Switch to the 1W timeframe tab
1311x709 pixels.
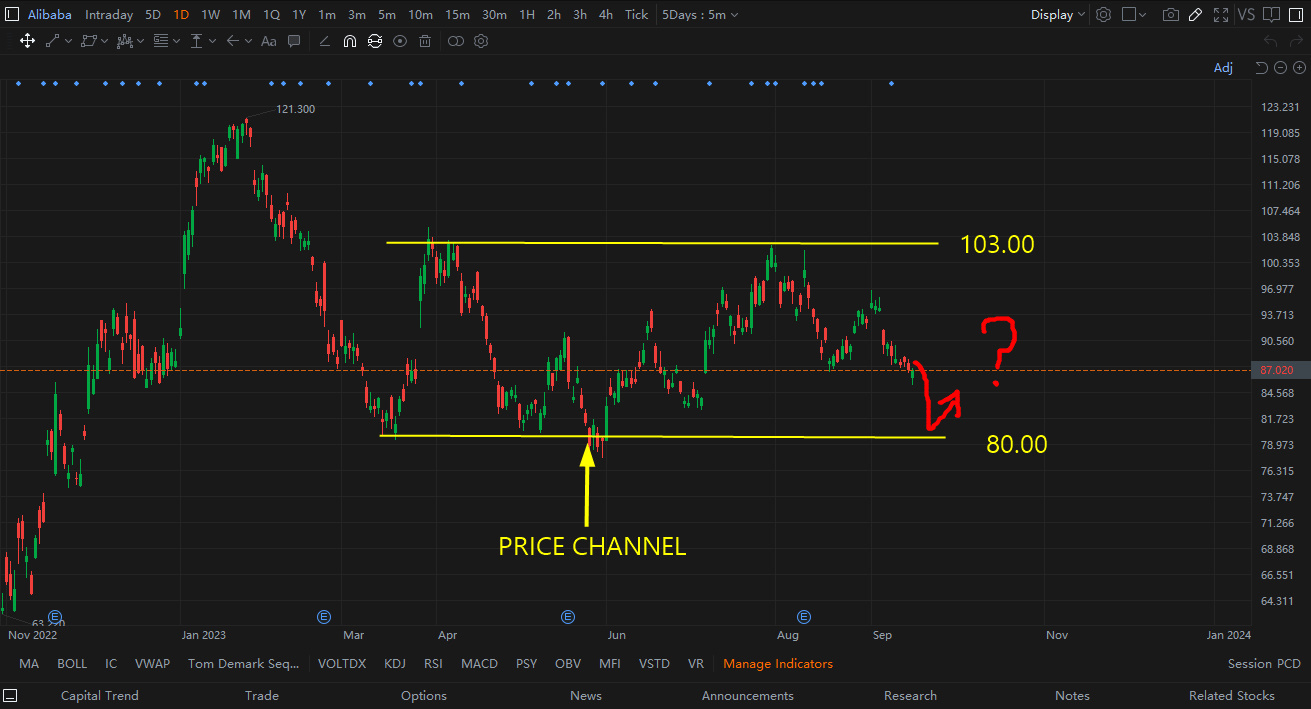coord(210,14)
